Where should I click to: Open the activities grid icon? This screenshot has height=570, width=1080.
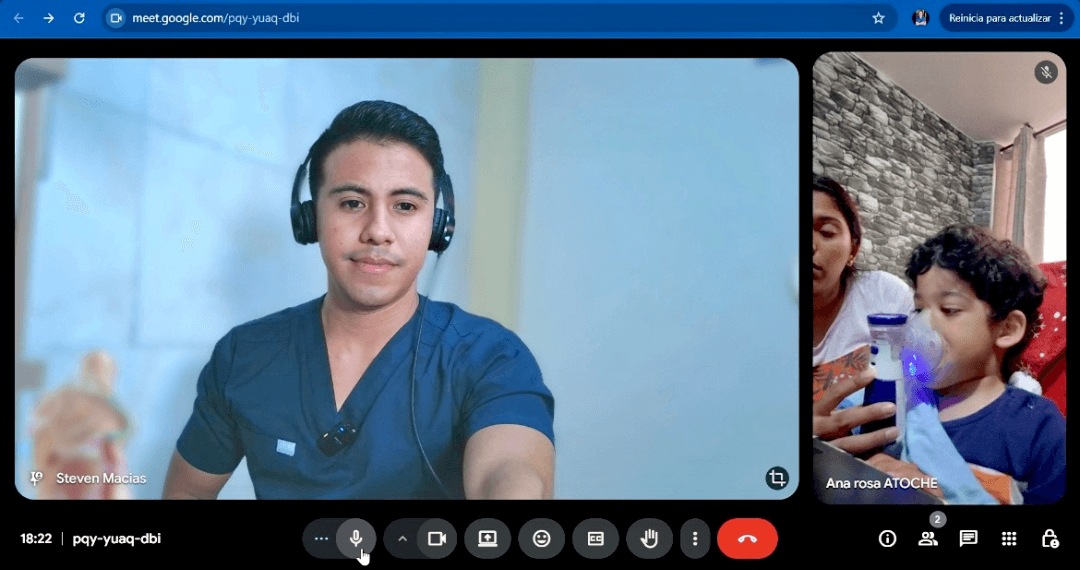click(1009, 539)
